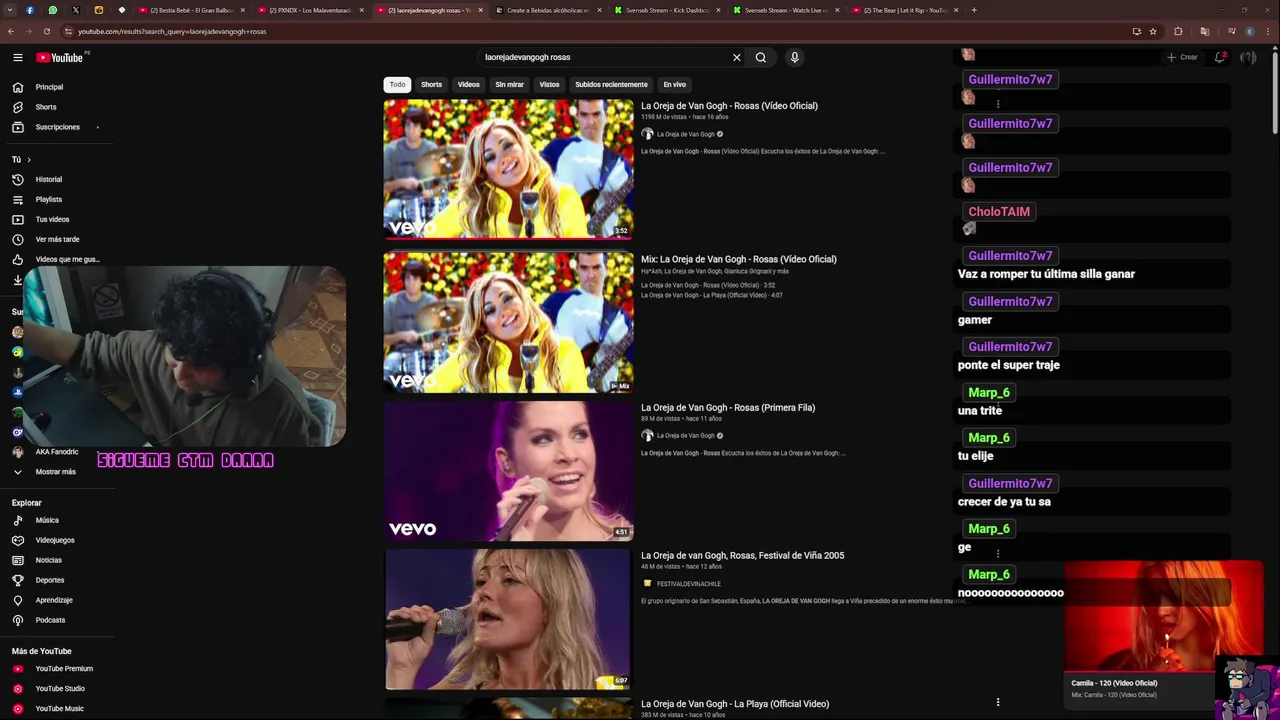
Task: Click the Camila 120 miniplayer video
Action: click(1164, 617)
